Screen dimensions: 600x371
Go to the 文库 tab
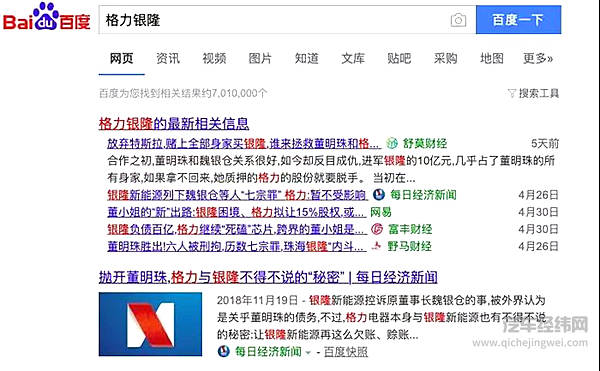[x=353, y=59]
